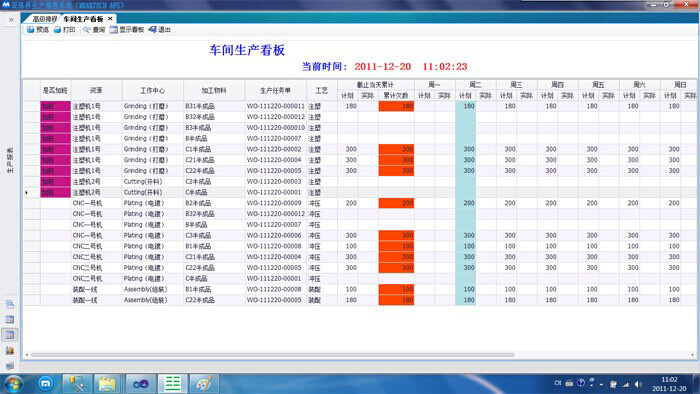The image size is (700, 394).
Task: Click the 截止当天累计 header group
Action: pyautogui.click(x=375, y=85)
